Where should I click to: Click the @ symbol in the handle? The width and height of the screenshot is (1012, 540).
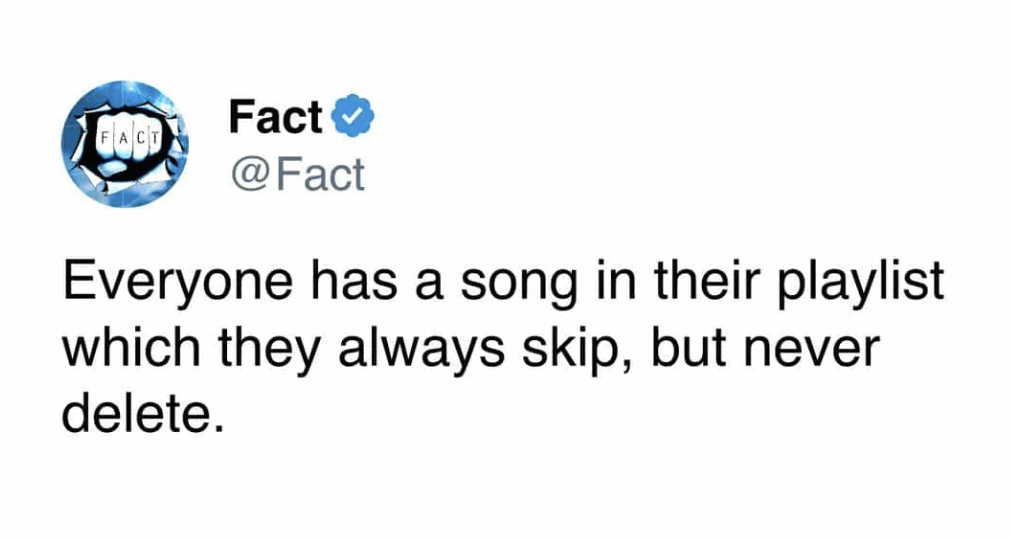click(x=247, y=175)
